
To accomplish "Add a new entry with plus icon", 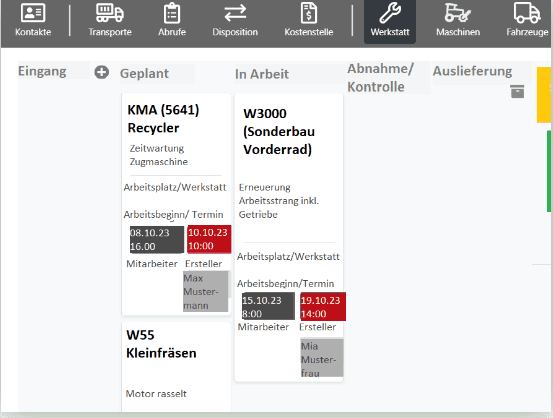I will click(102, 72).
